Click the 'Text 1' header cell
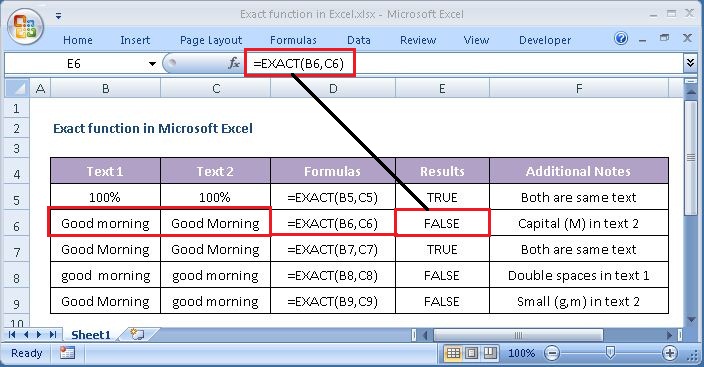The image size is (704, 367). (105, 171)
